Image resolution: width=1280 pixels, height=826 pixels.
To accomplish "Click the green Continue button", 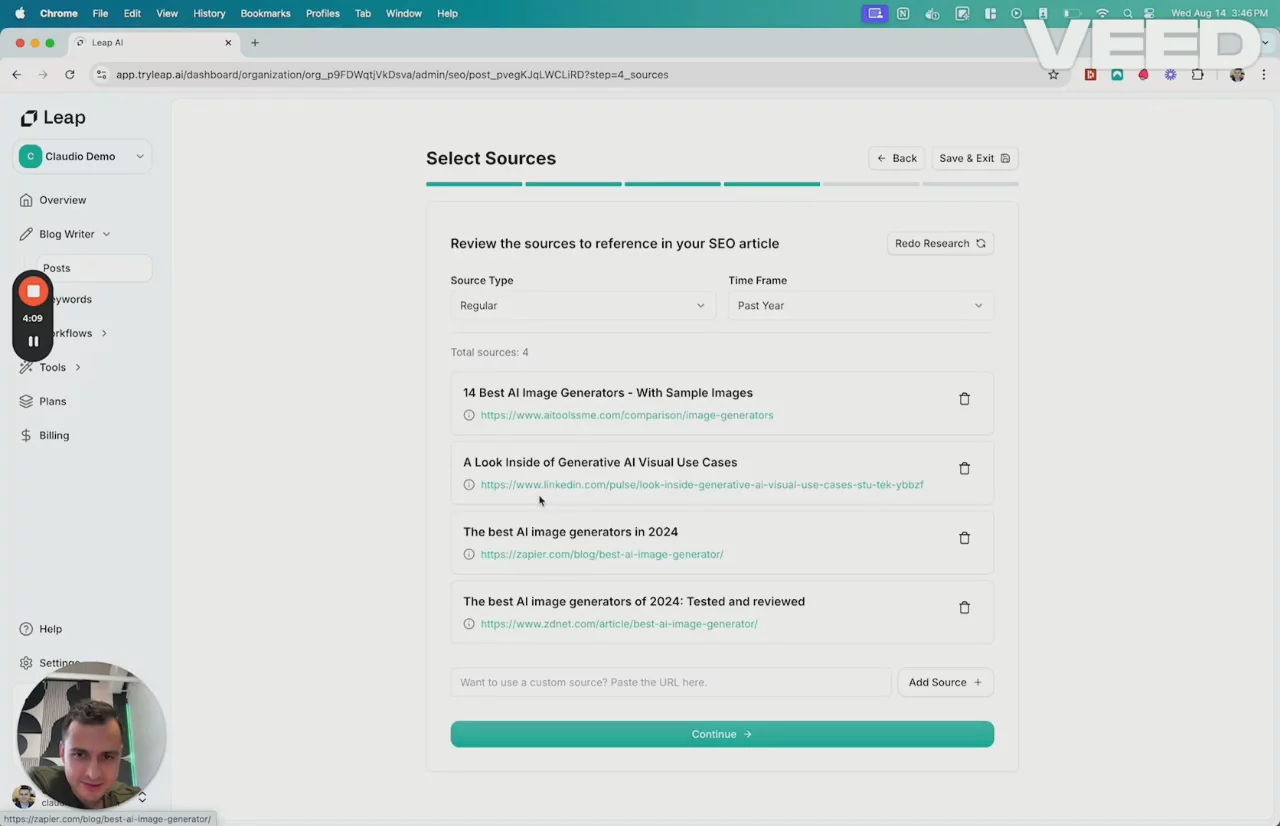I will point(721,734).
